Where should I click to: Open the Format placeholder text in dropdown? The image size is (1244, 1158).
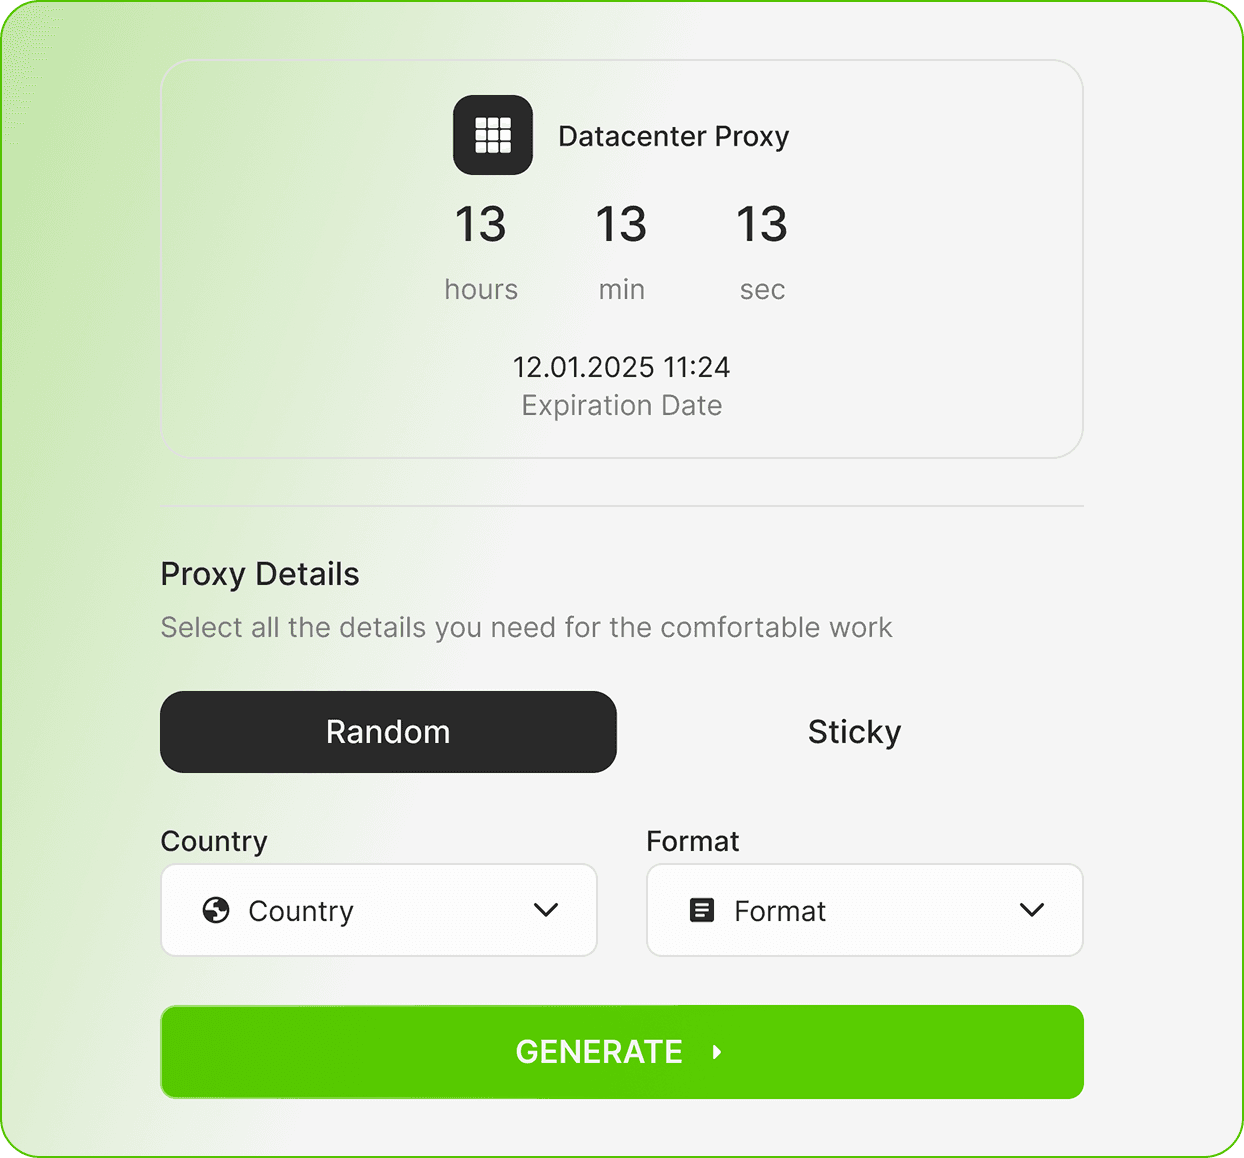[780, 911]
